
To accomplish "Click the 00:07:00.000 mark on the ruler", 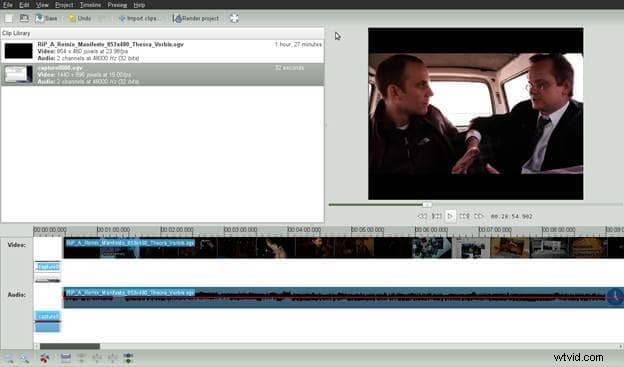I will (495, 230).
